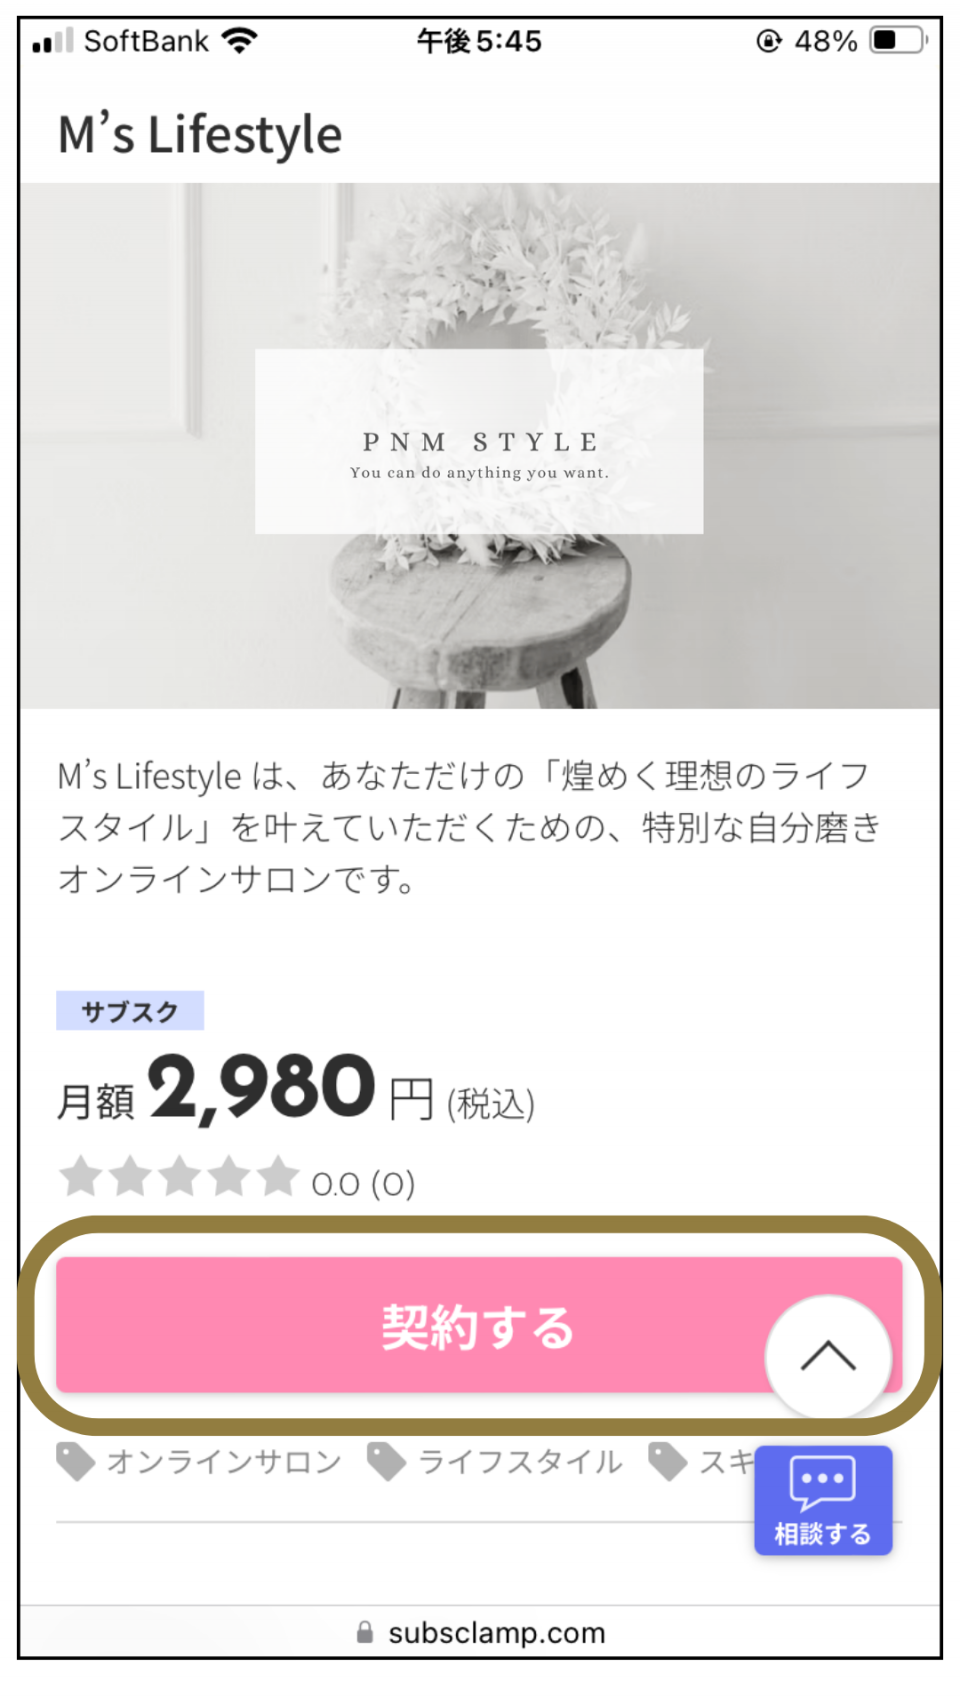Tap the tag icon before オンラインサロン
Image resolution: width=960 pixels, height=1706 pixels.
[76, 1462]
